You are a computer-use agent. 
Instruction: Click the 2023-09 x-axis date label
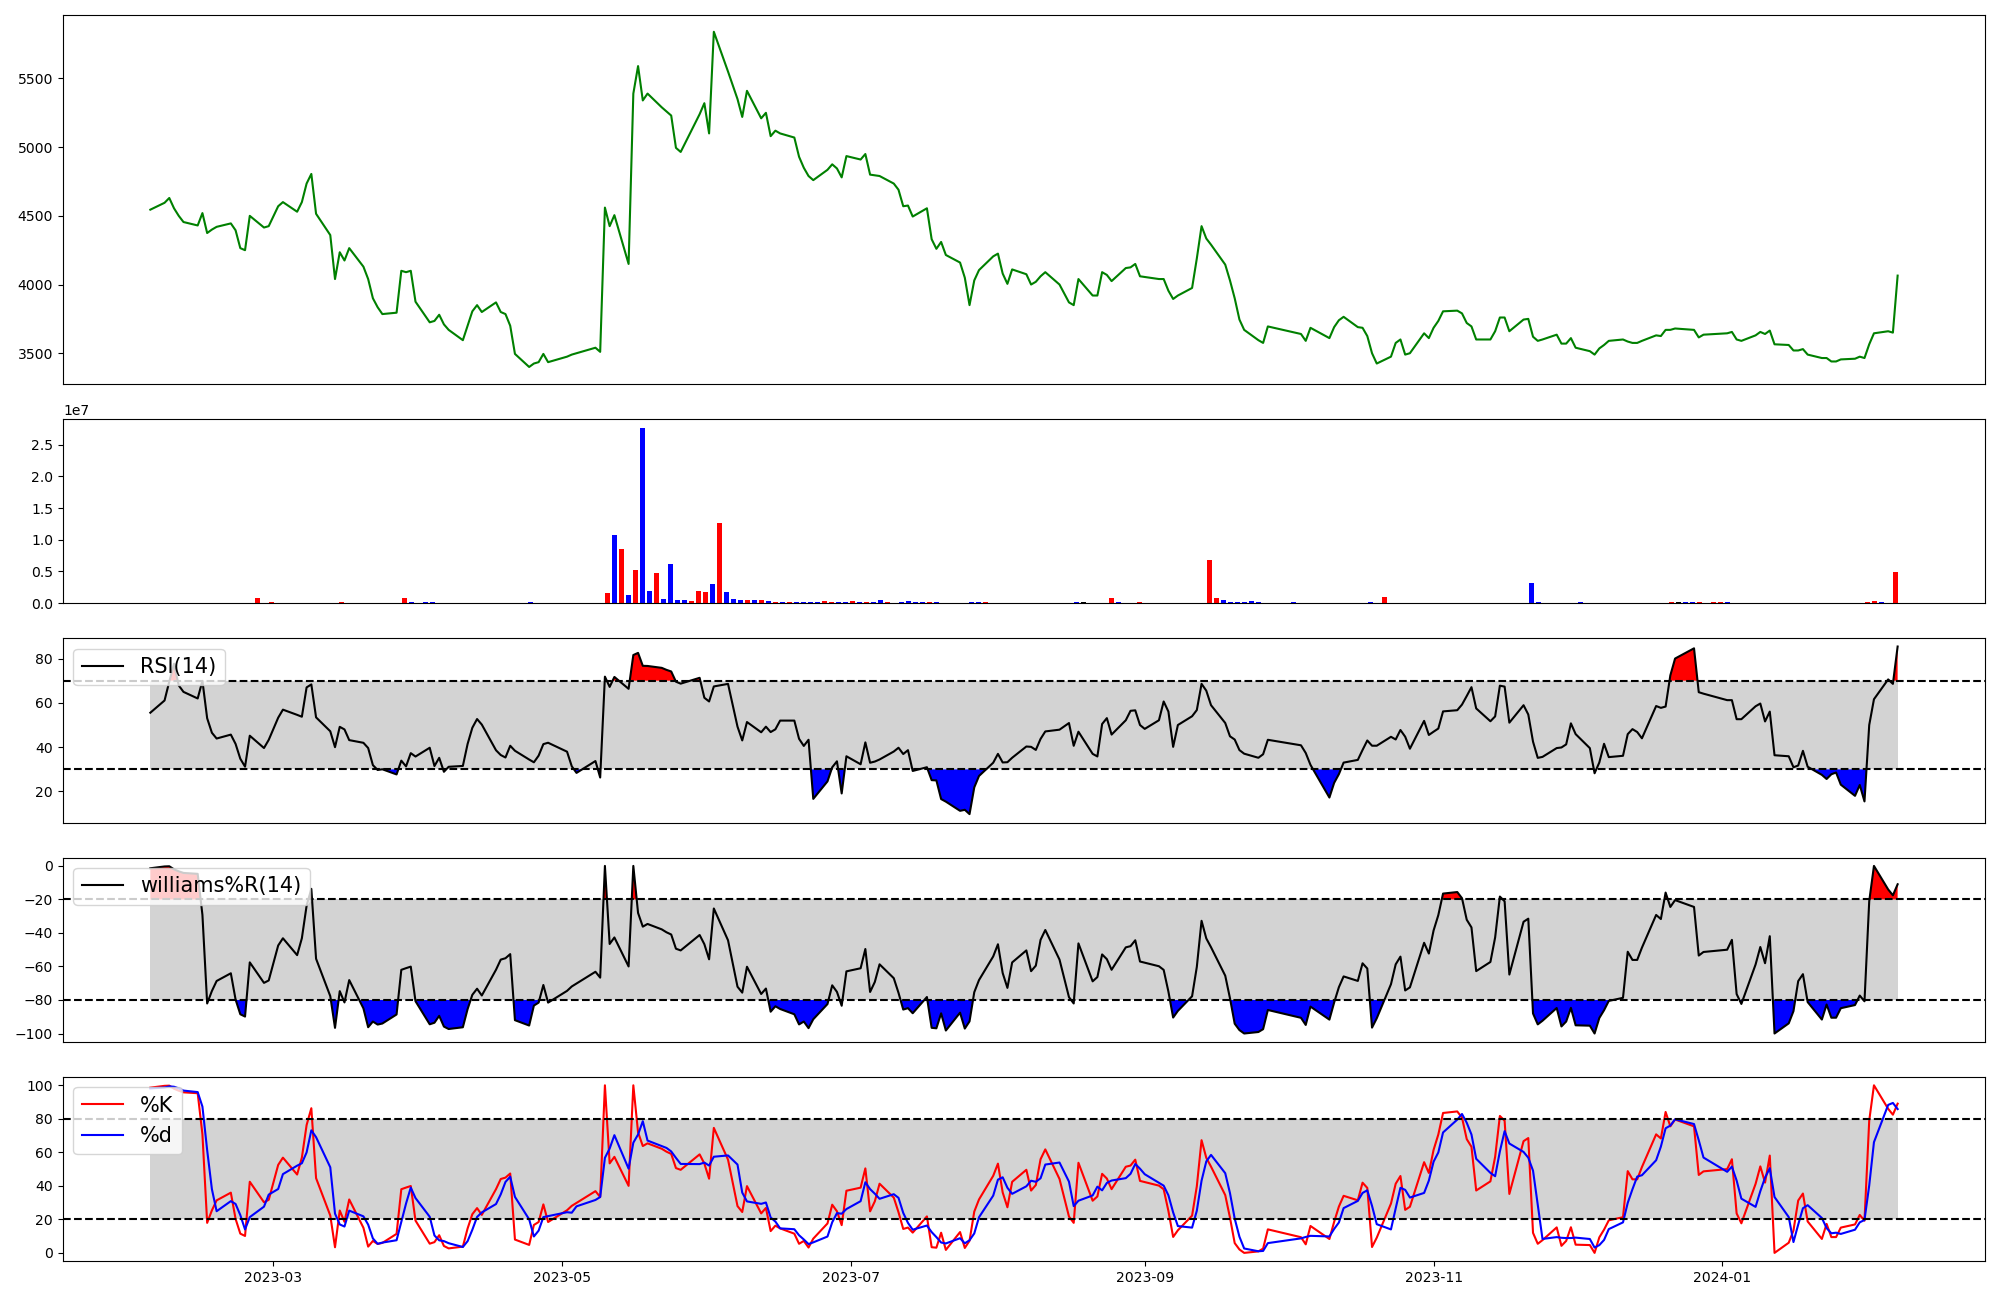tap(1145, 1277)
